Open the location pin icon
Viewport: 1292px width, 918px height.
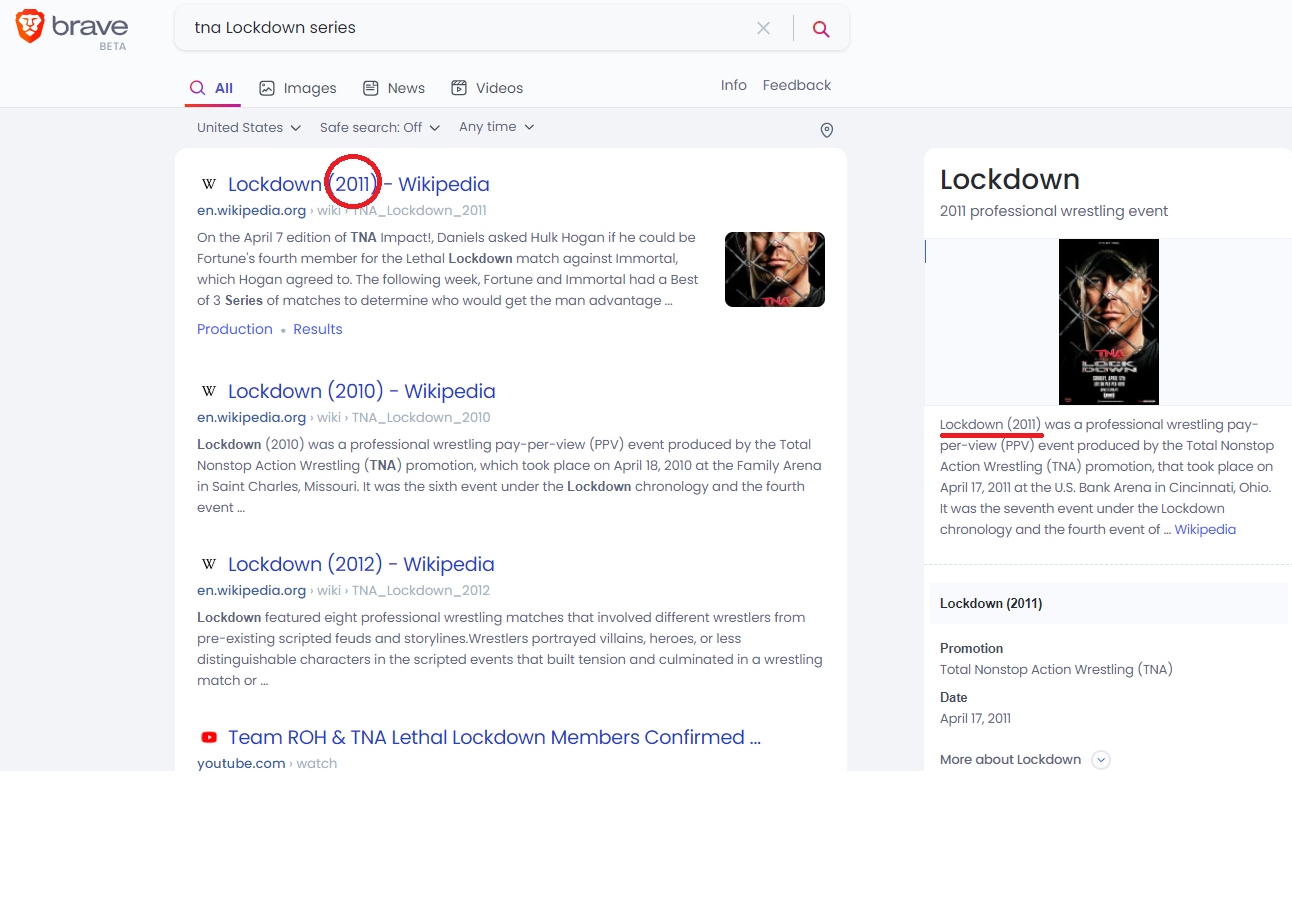pos(826,130)
